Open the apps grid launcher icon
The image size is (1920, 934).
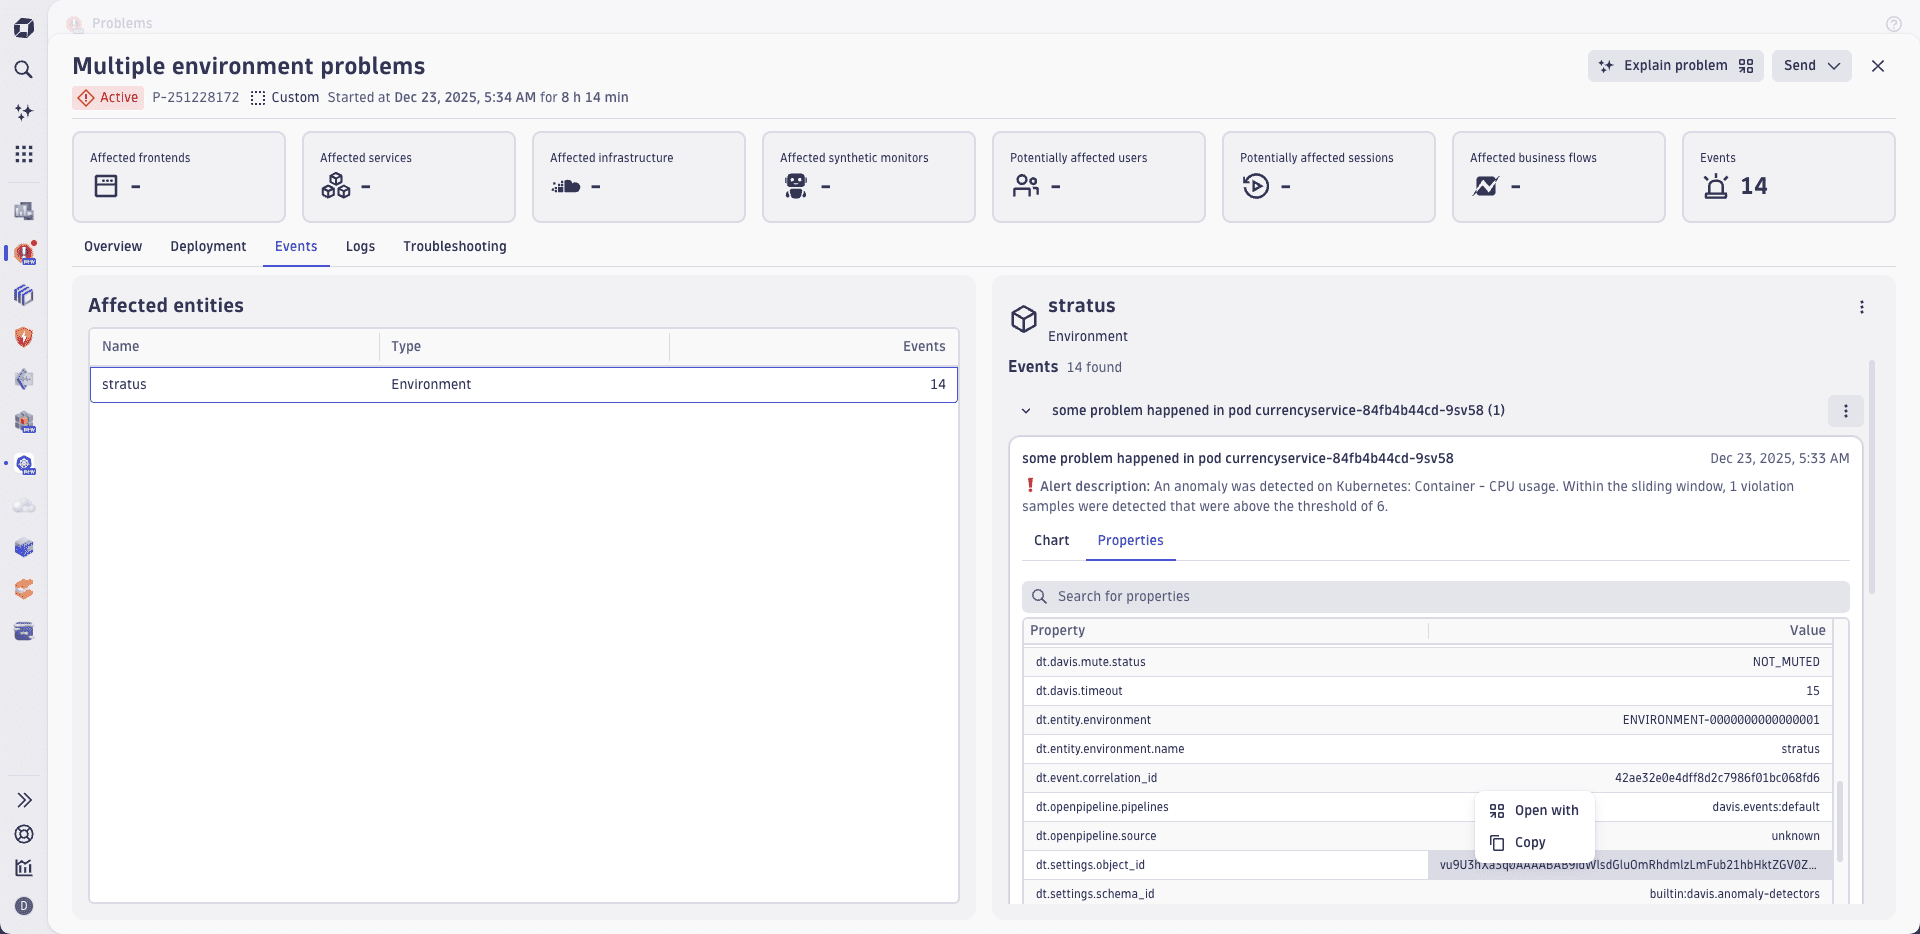pyautogui.click(x=24, y=154)
